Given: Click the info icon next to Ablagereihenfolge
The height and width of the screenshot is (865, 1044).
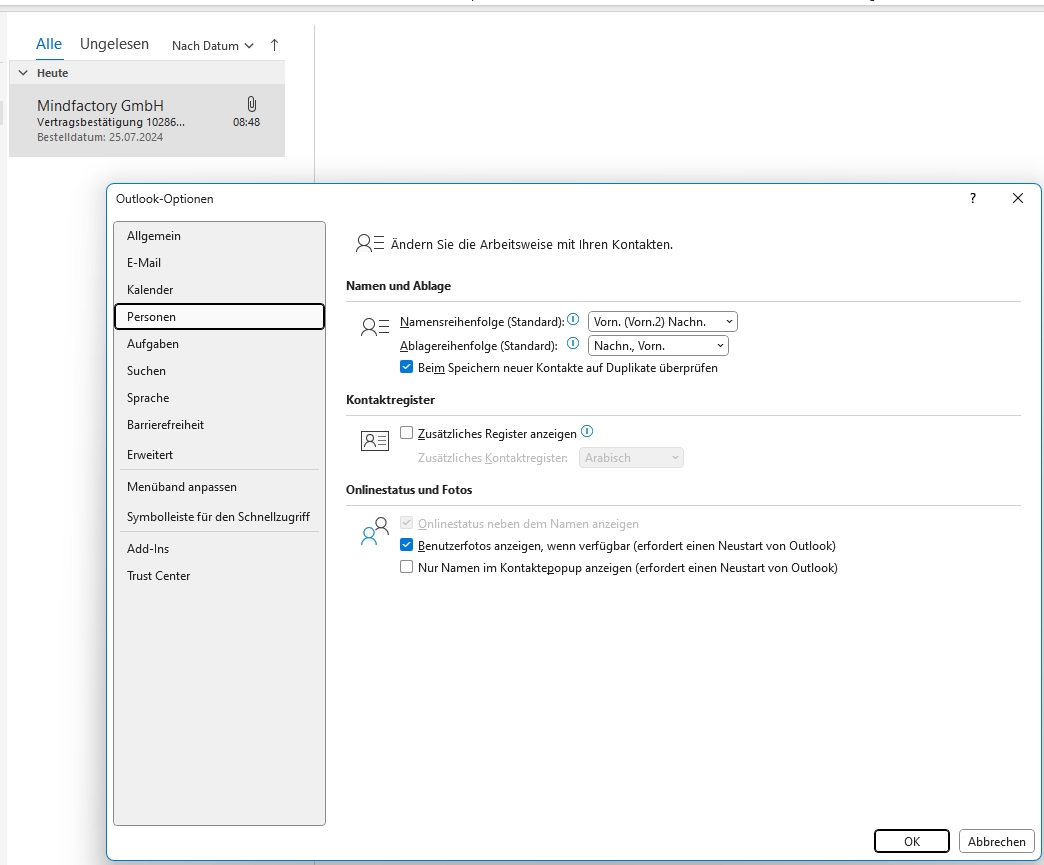Looking at the screenshot, I should click(x=573, y=344).
